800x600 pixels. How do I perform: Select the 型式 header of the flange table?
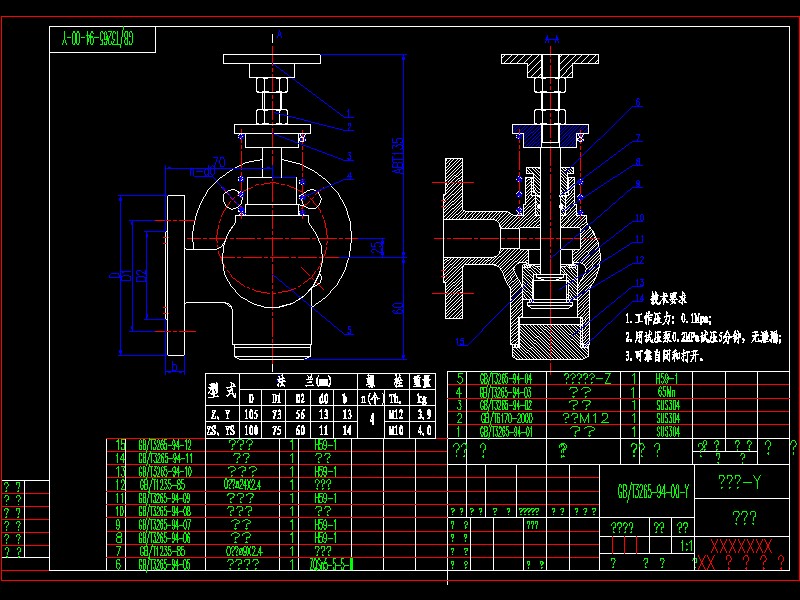(222, 386)
